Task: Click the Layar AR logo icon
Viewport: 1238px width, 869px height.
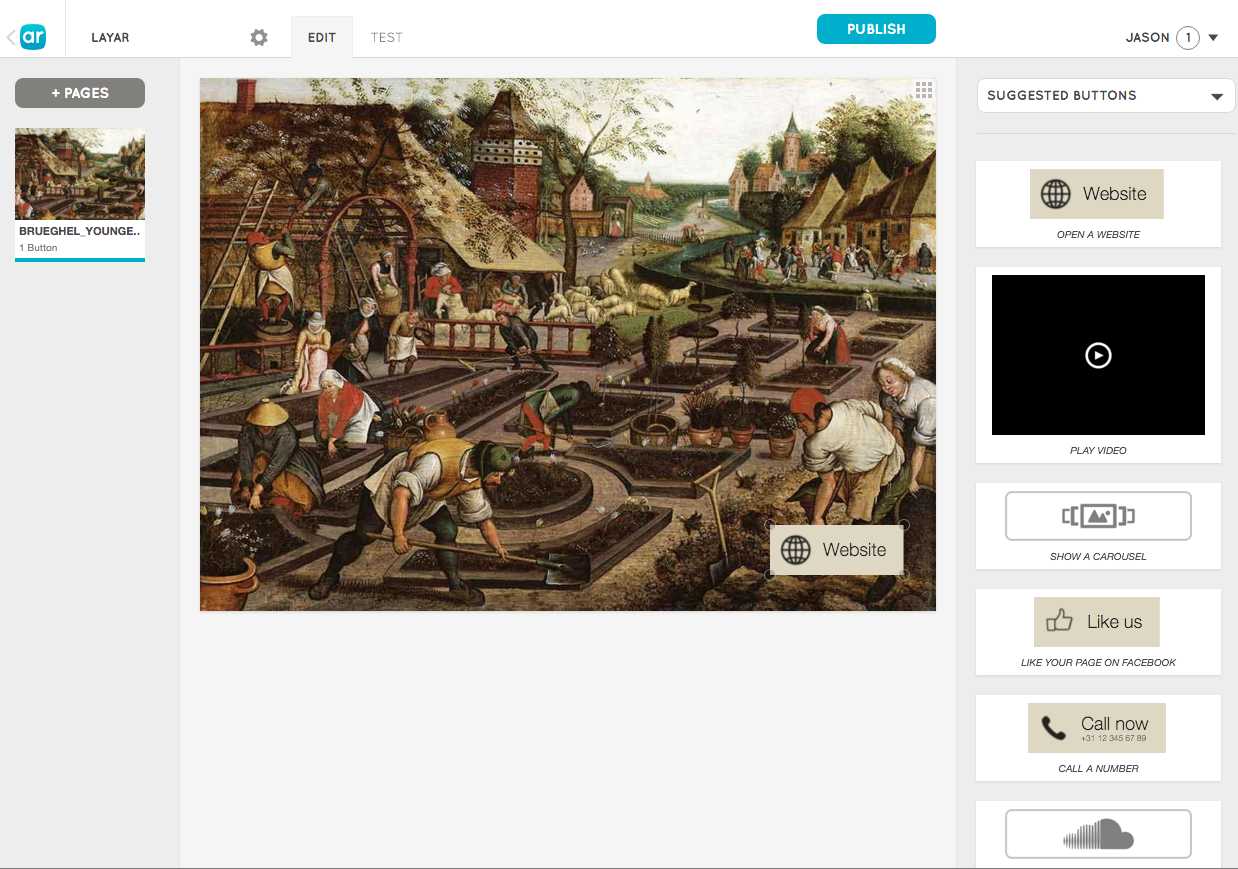Action: pos(33,37)
